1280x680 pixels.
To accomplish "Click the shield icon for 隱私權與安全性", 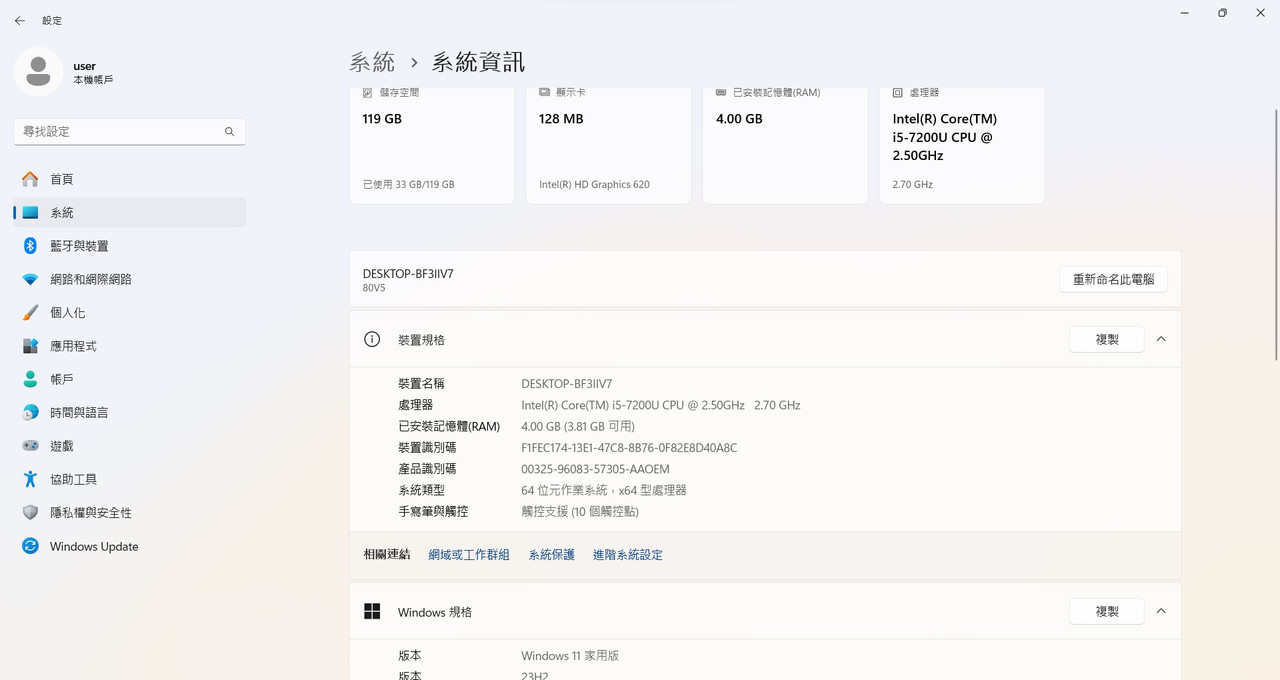I will (30, 512).
